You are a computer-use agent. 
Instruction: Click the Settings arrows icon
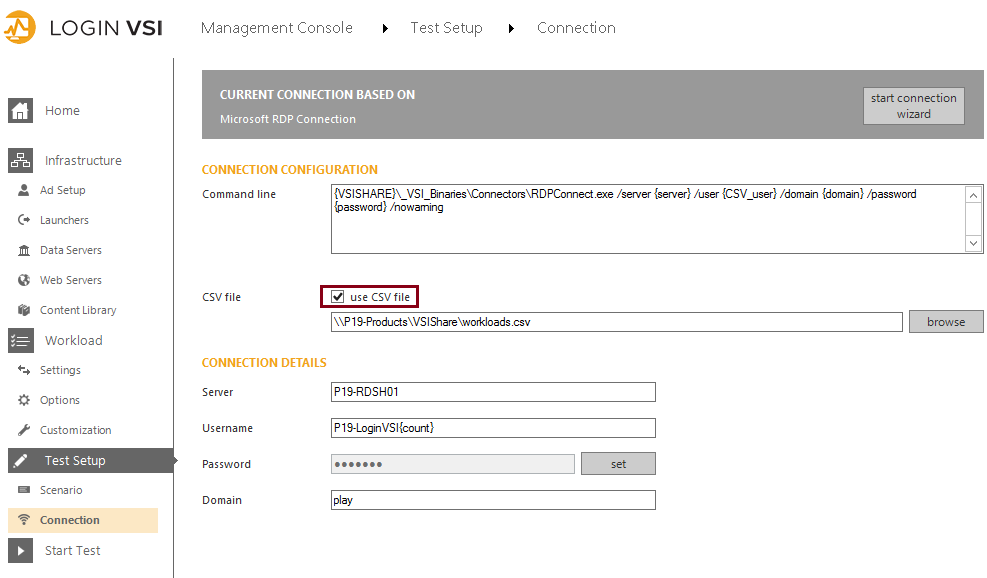click(x=24, y=370)
